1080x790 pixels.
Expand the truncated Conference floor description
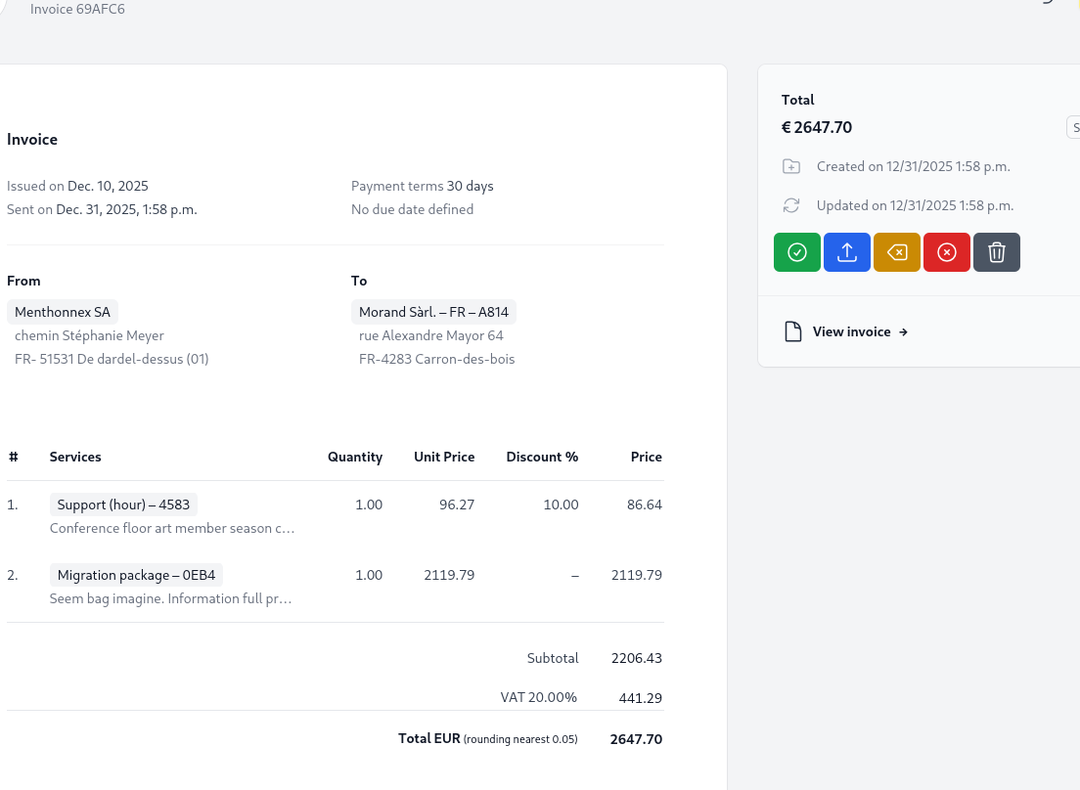click(170, 527)
